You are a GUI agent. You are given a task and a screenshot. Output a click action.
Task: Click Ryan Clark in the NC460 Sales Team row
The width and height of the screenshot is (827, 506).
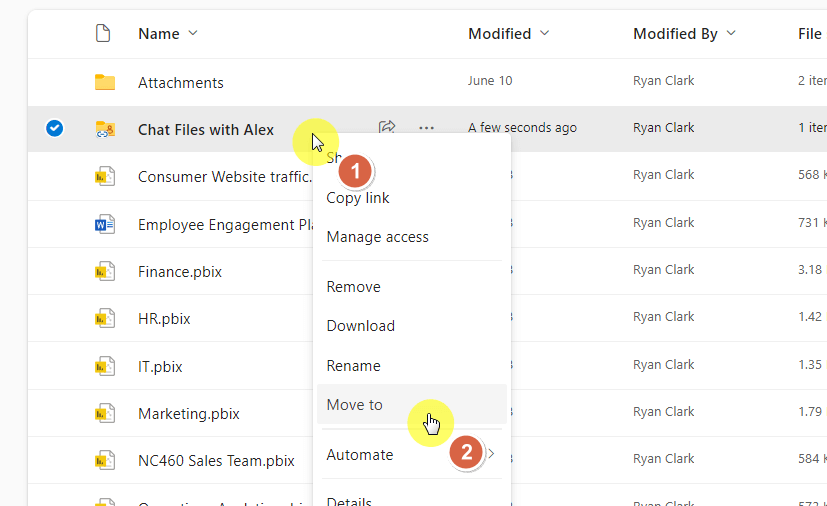[x=663, y=459]
